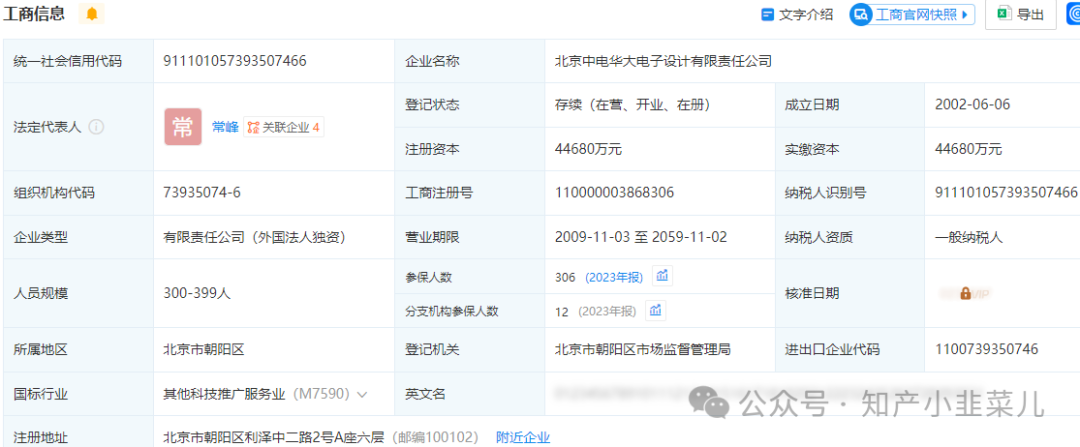Select 纳税人资质 value 一般纳税人

point(968,238)
